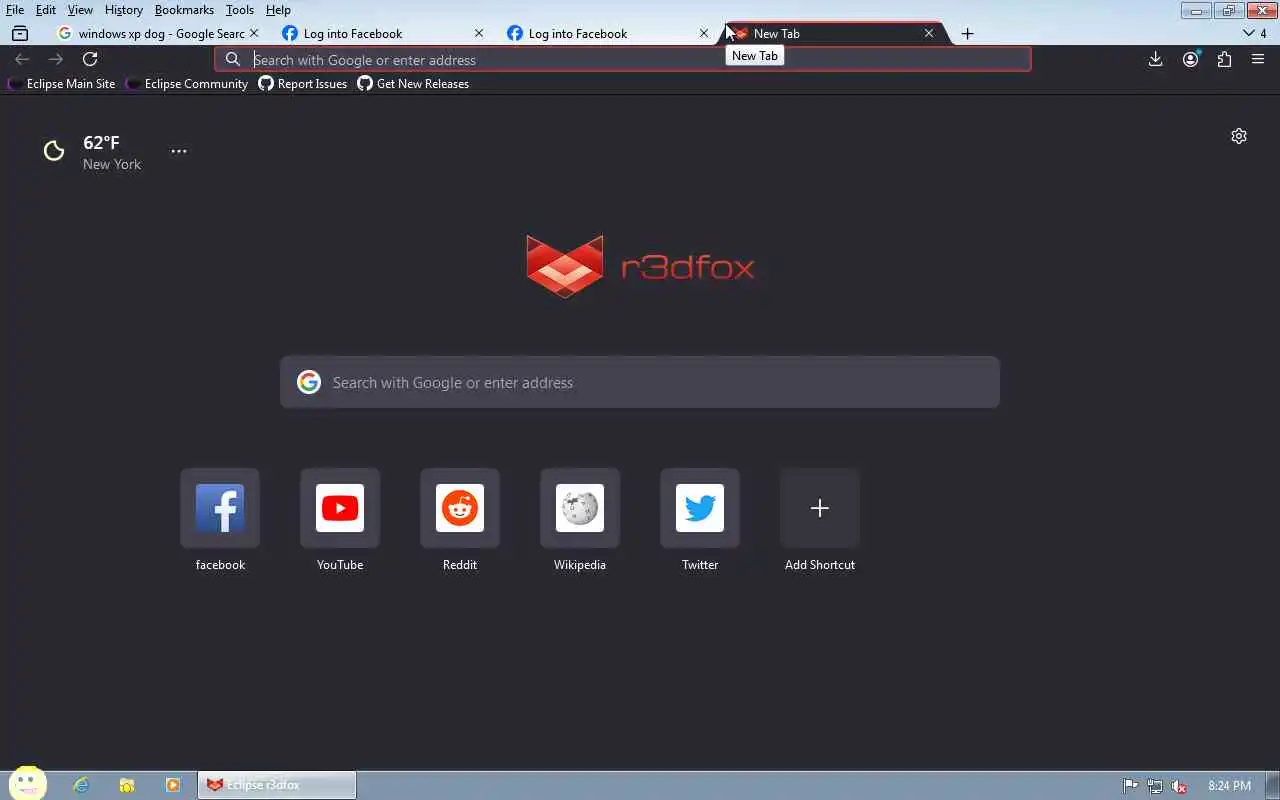Screen dimensions: 1280x800
Task: Launch Internet Explorer from taskbar
Action: tap(81, 785)
